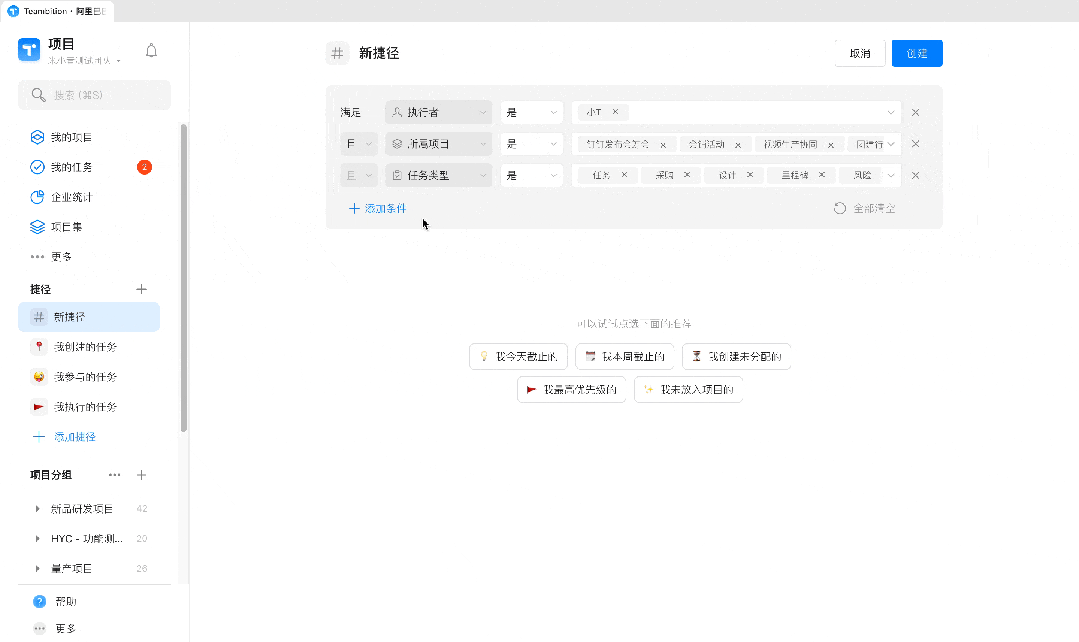Remove the 执行者 condition row

pyautogui.click(x=915, y=113)
